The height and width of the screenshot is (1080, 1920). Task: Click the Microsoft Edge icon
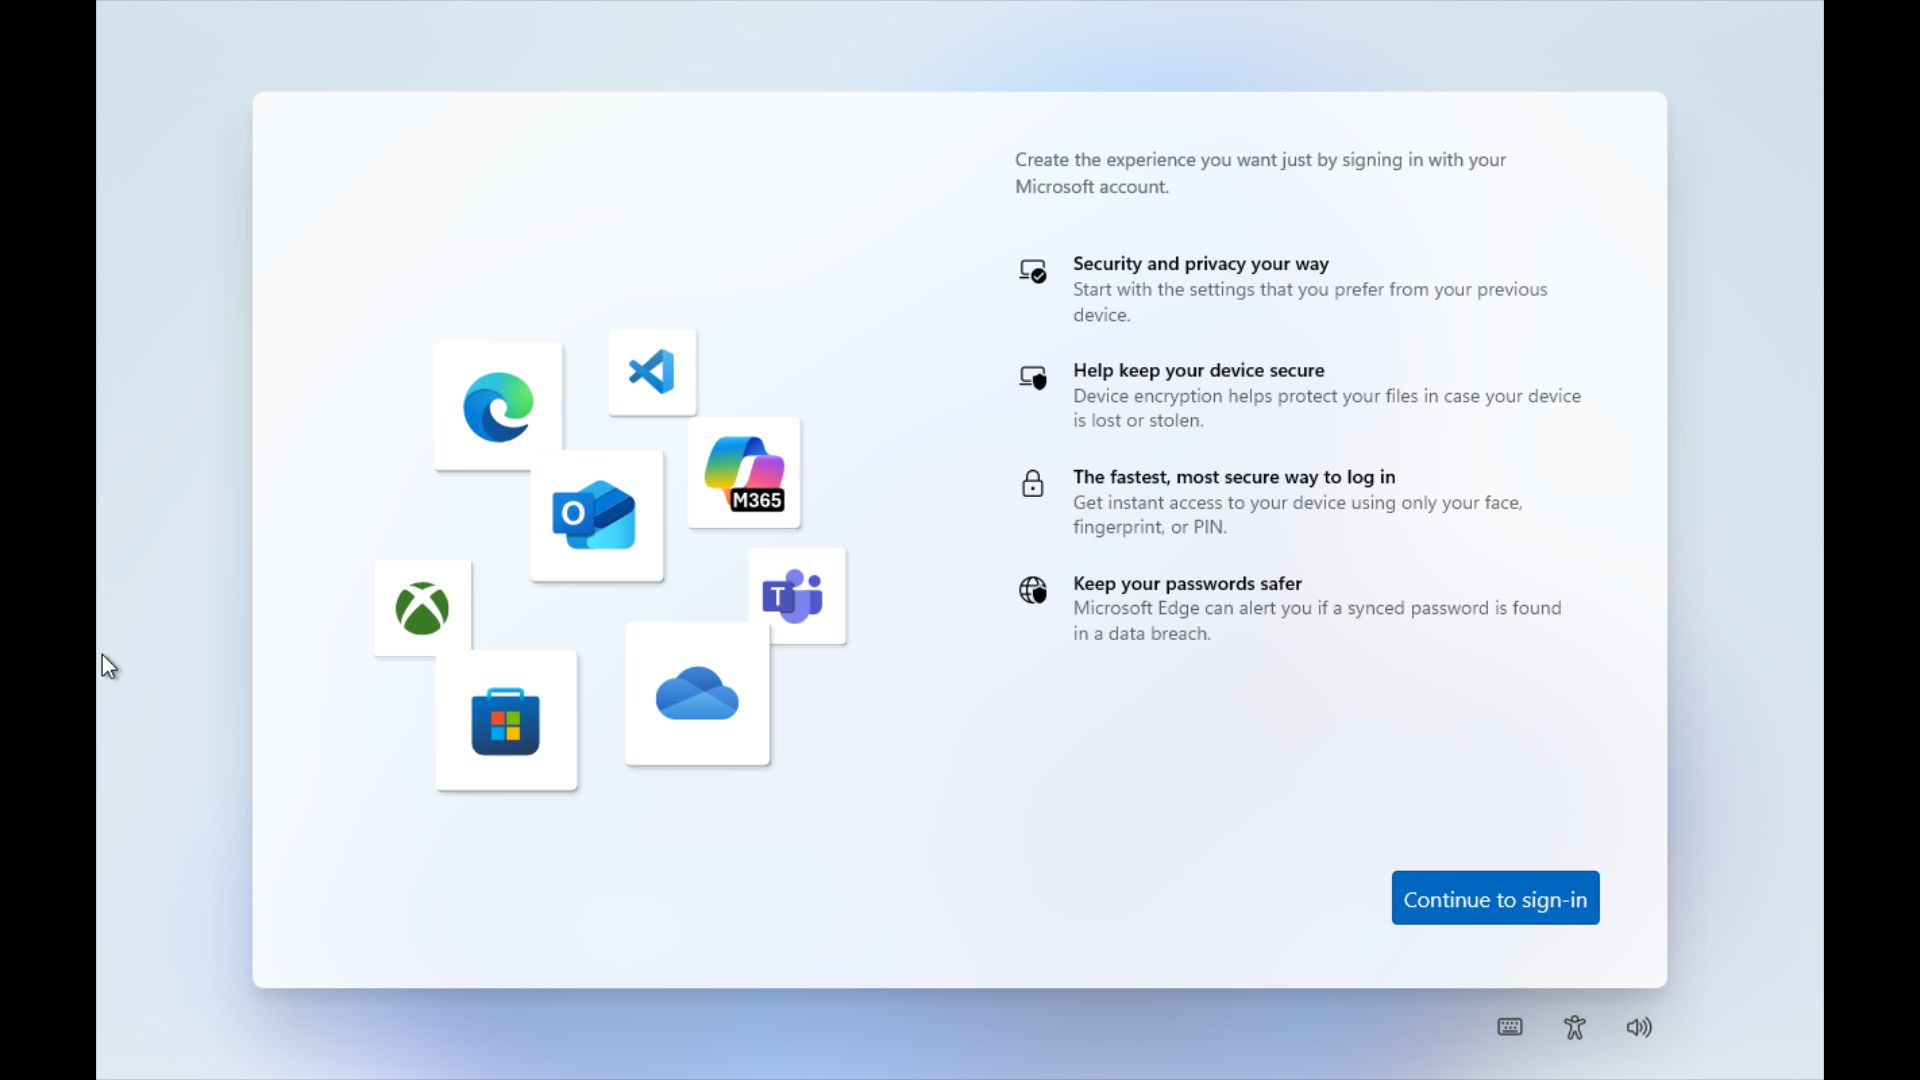coord(497,405)
